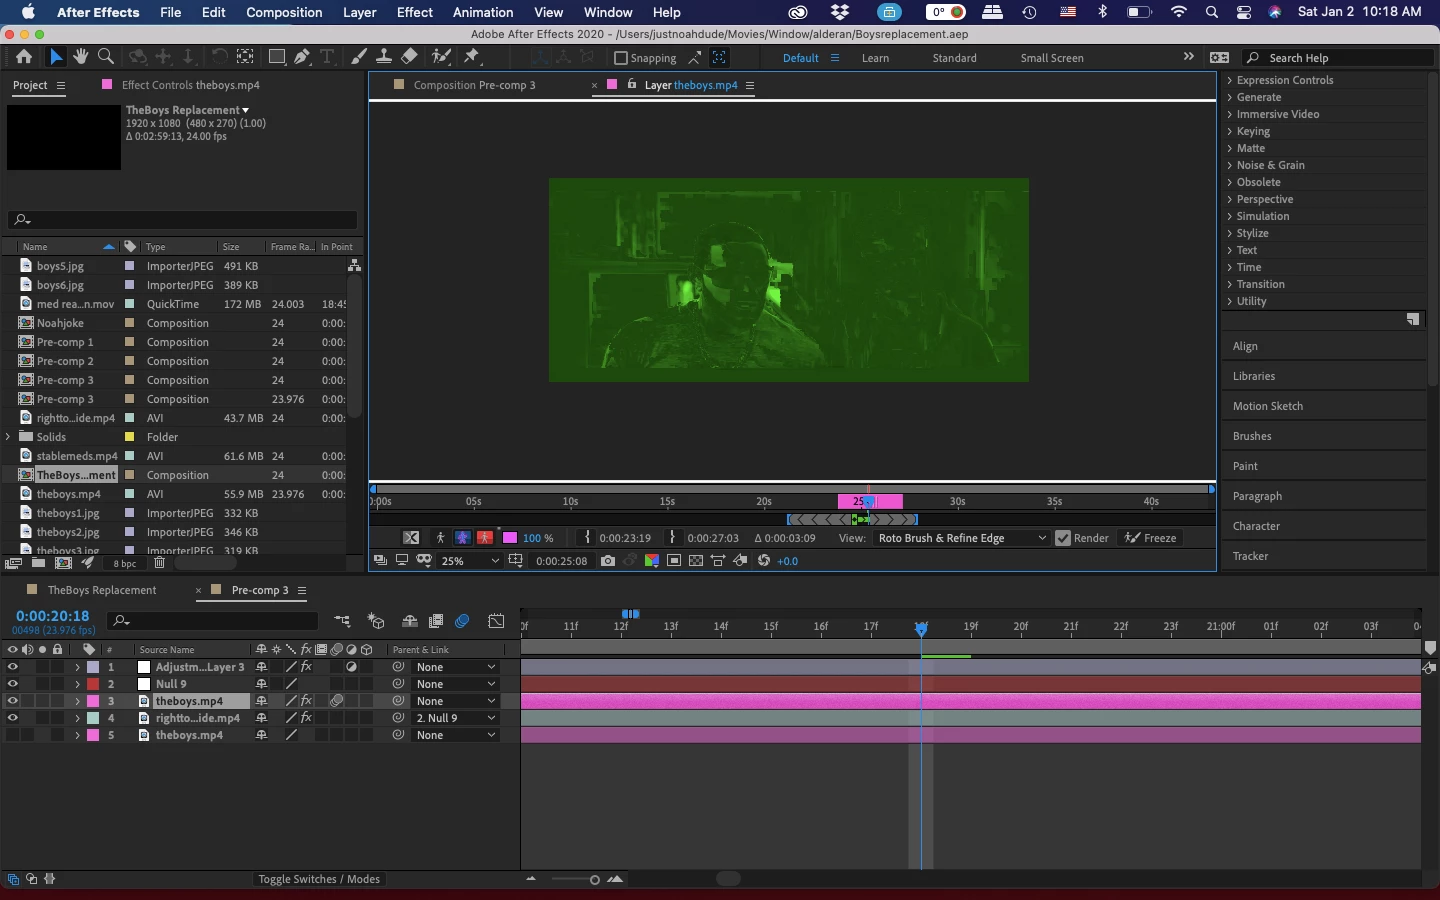Viewport: 1440px width, 900px height.
Task: Expand the Solids folder in Project
Action: click(x=9, y=437)
